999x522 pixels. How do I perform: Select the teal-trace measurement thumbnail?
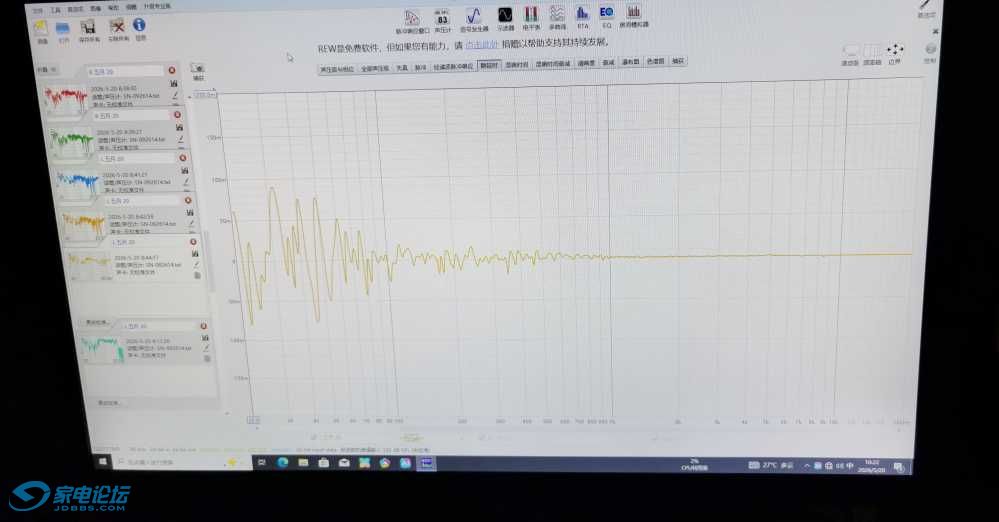(x=102, y=349)
